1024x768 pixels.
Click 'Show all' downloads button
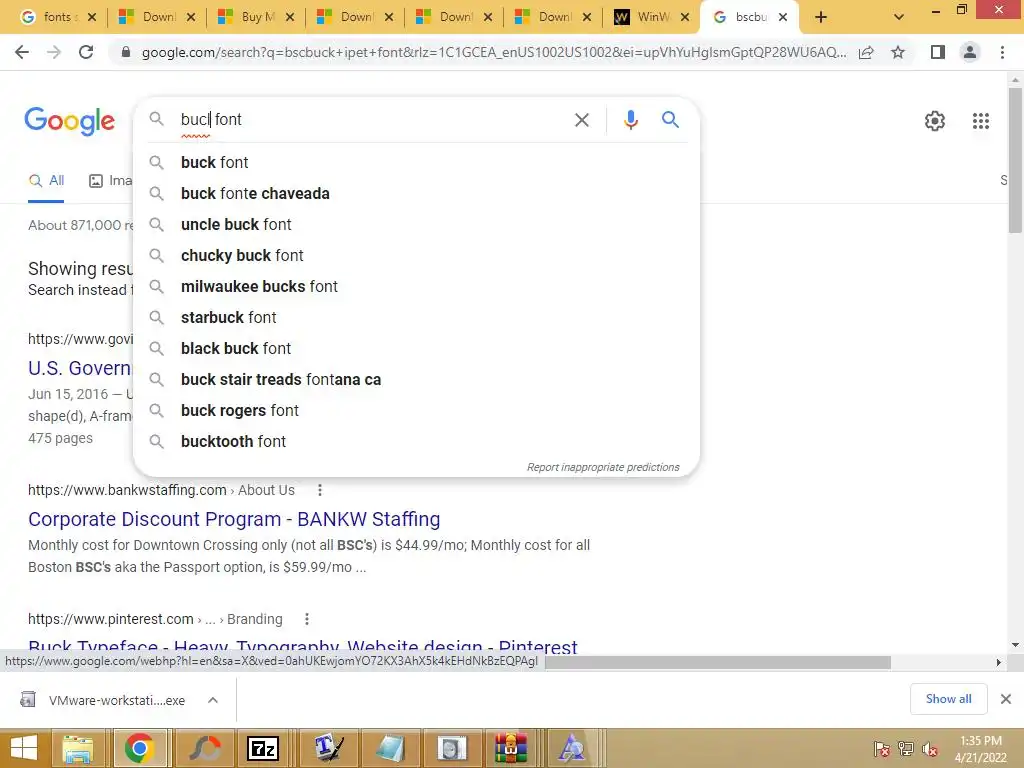[x=948, y=699]
